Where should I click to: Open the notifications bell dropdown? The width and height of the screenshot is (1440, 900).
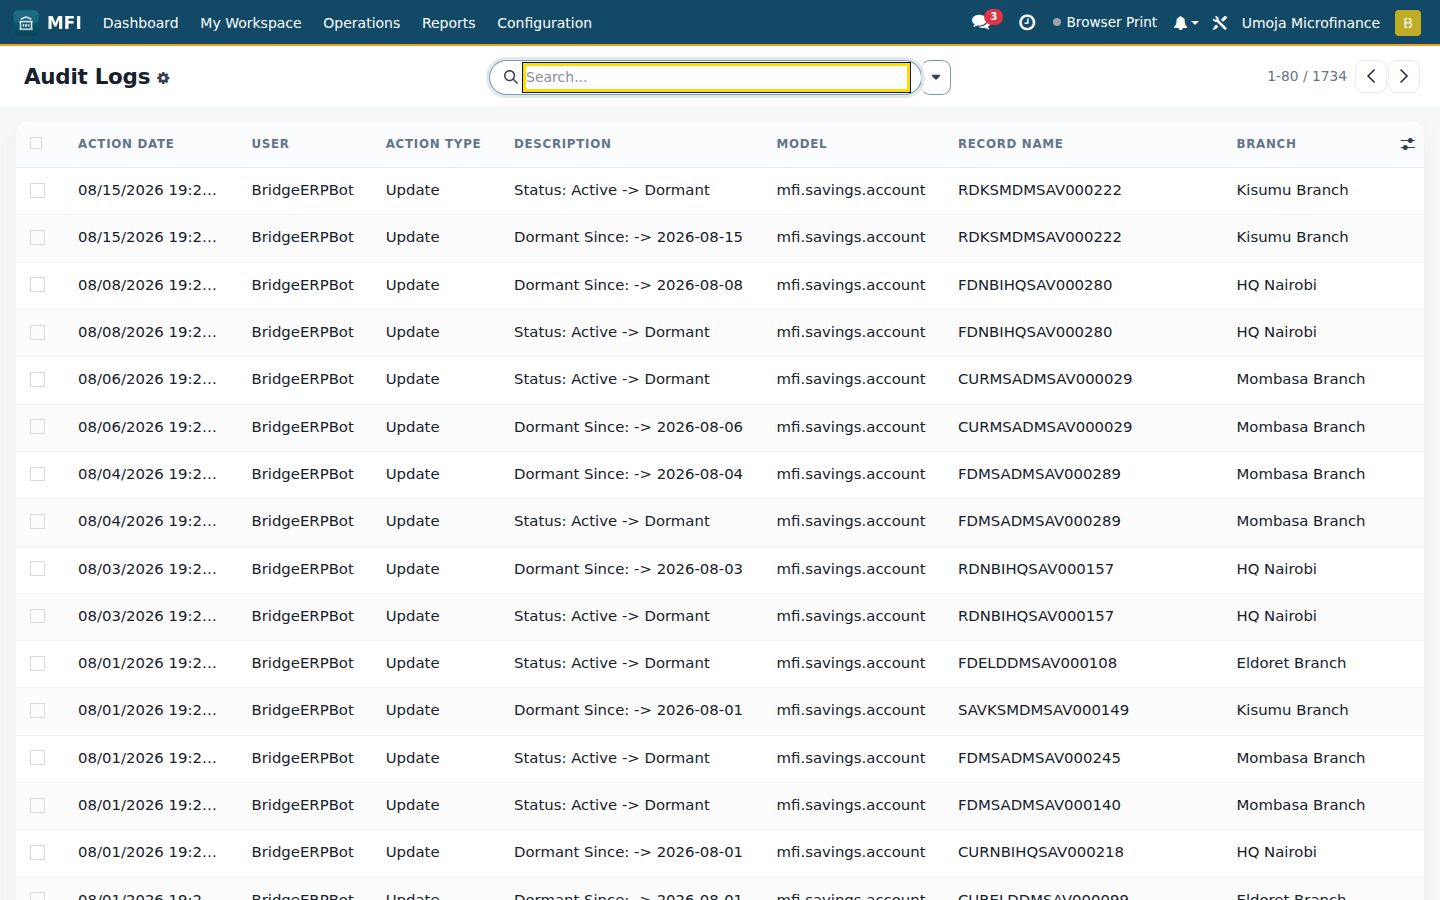click(1185, 22)
